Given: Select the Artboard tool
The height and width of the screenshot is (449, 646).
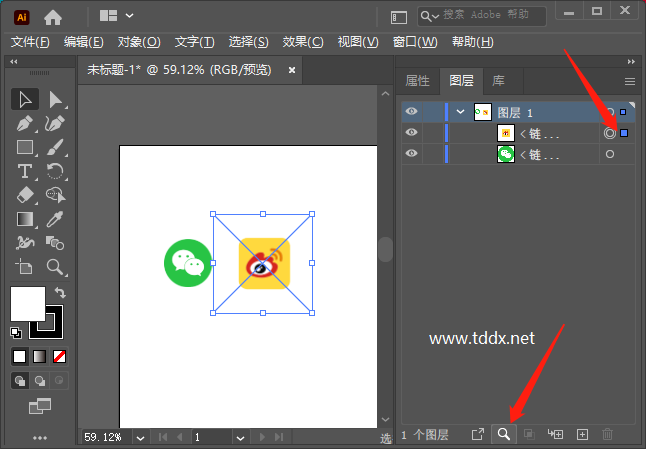Looking at the screenshot, I should pos(25,267).
